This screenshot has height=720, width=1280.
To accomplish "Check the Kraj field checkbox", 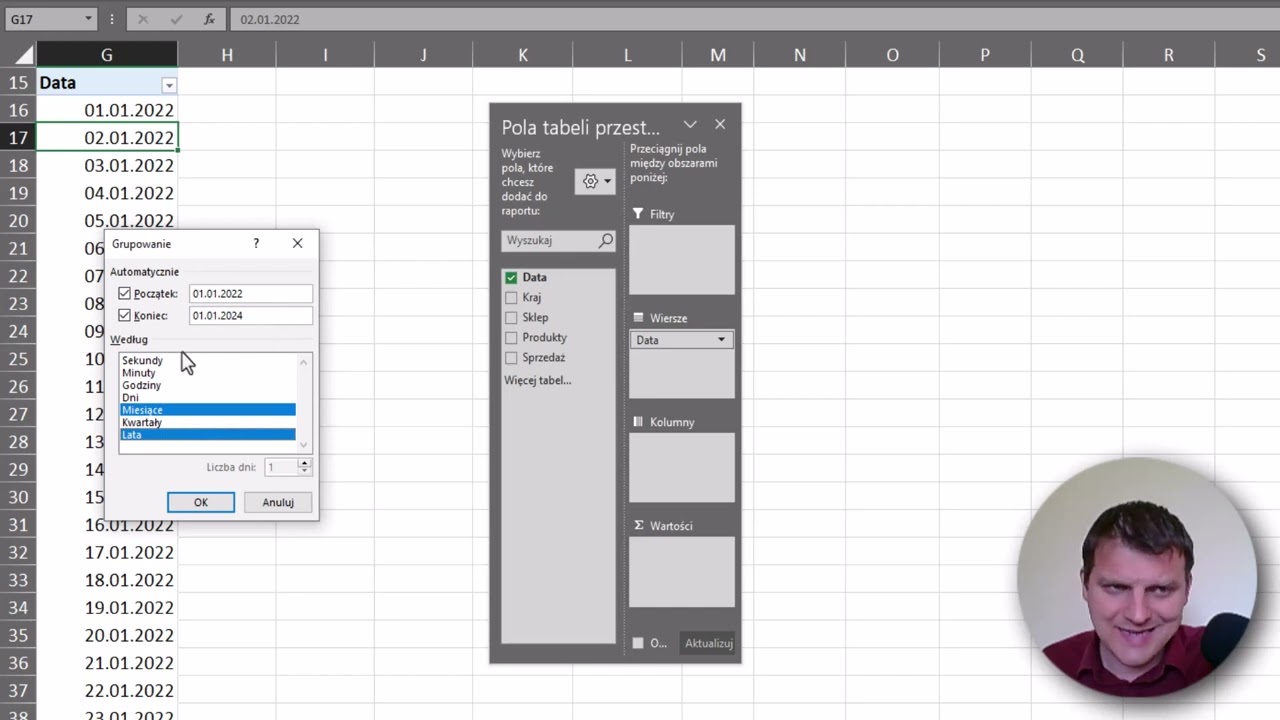I will (511, 297).
